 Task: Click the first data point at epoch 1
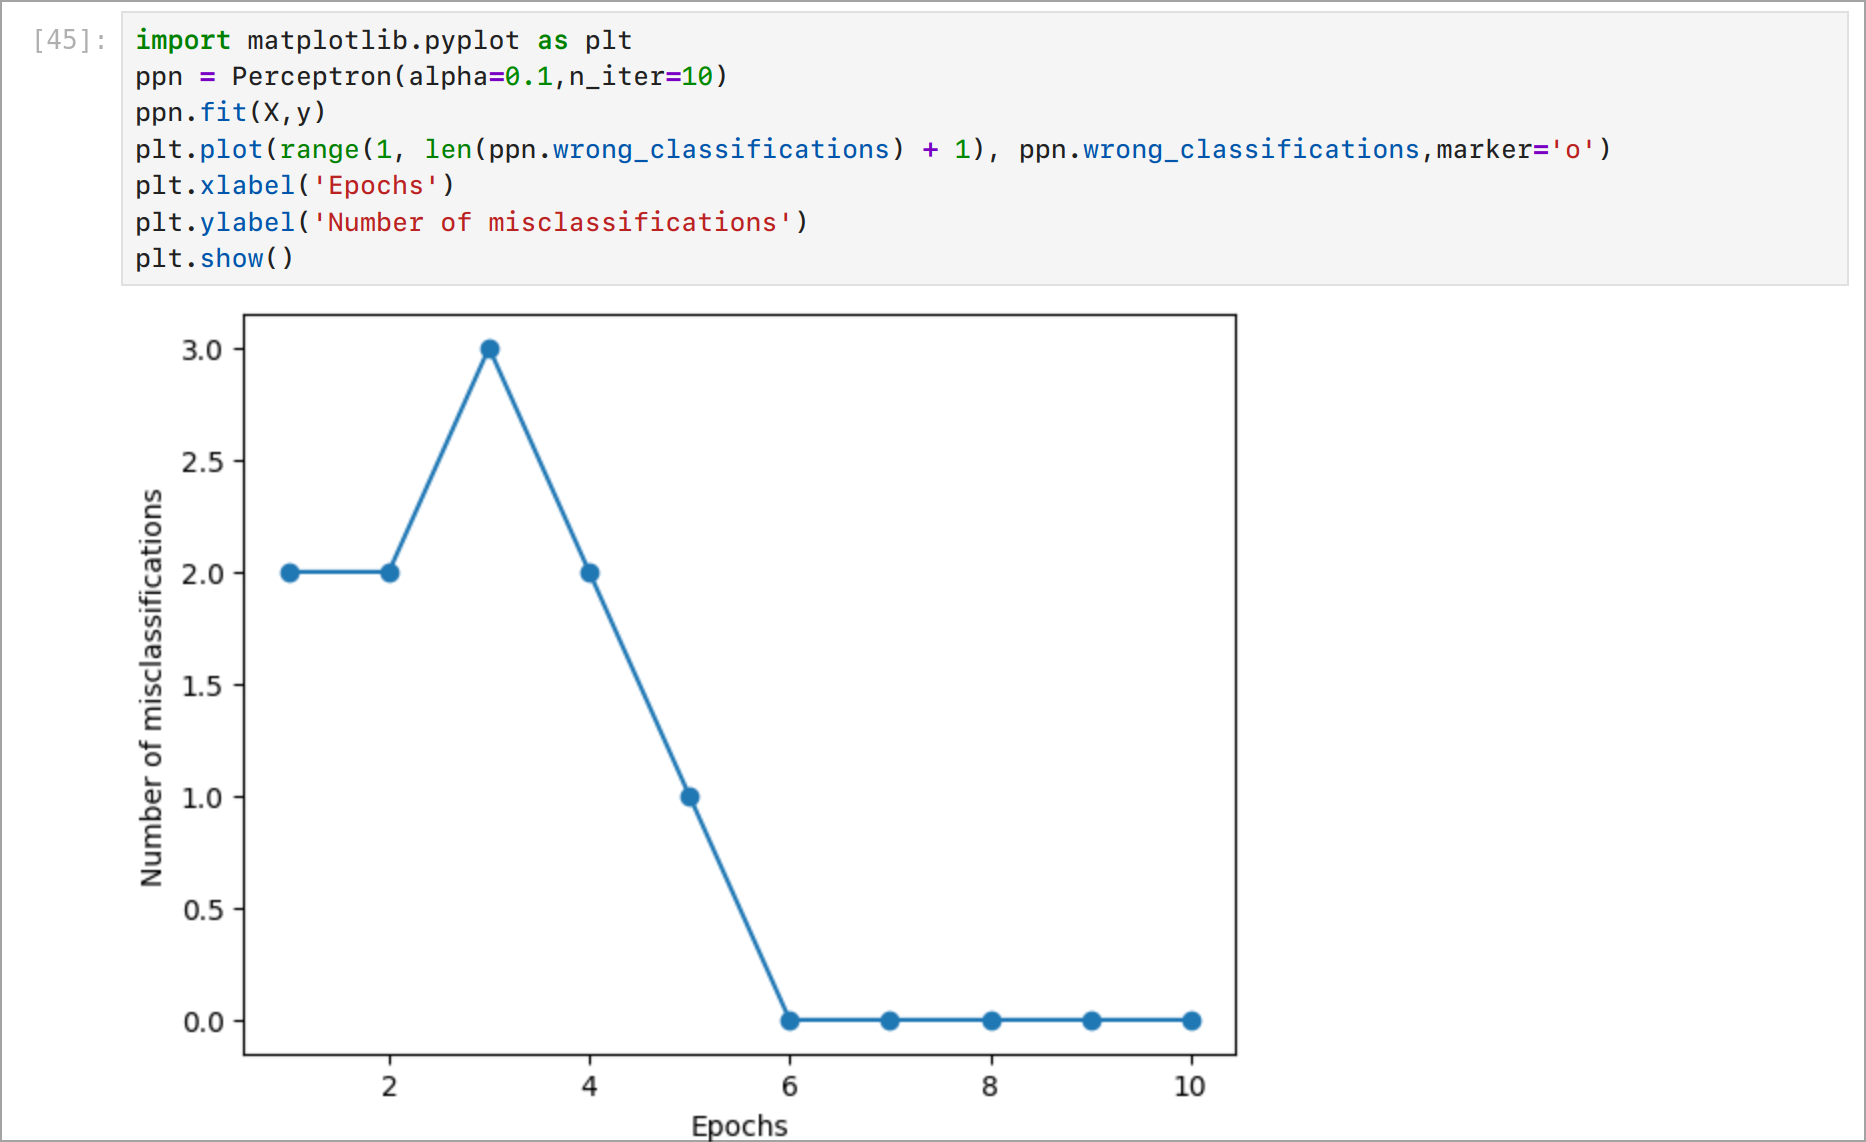(289, 572)
